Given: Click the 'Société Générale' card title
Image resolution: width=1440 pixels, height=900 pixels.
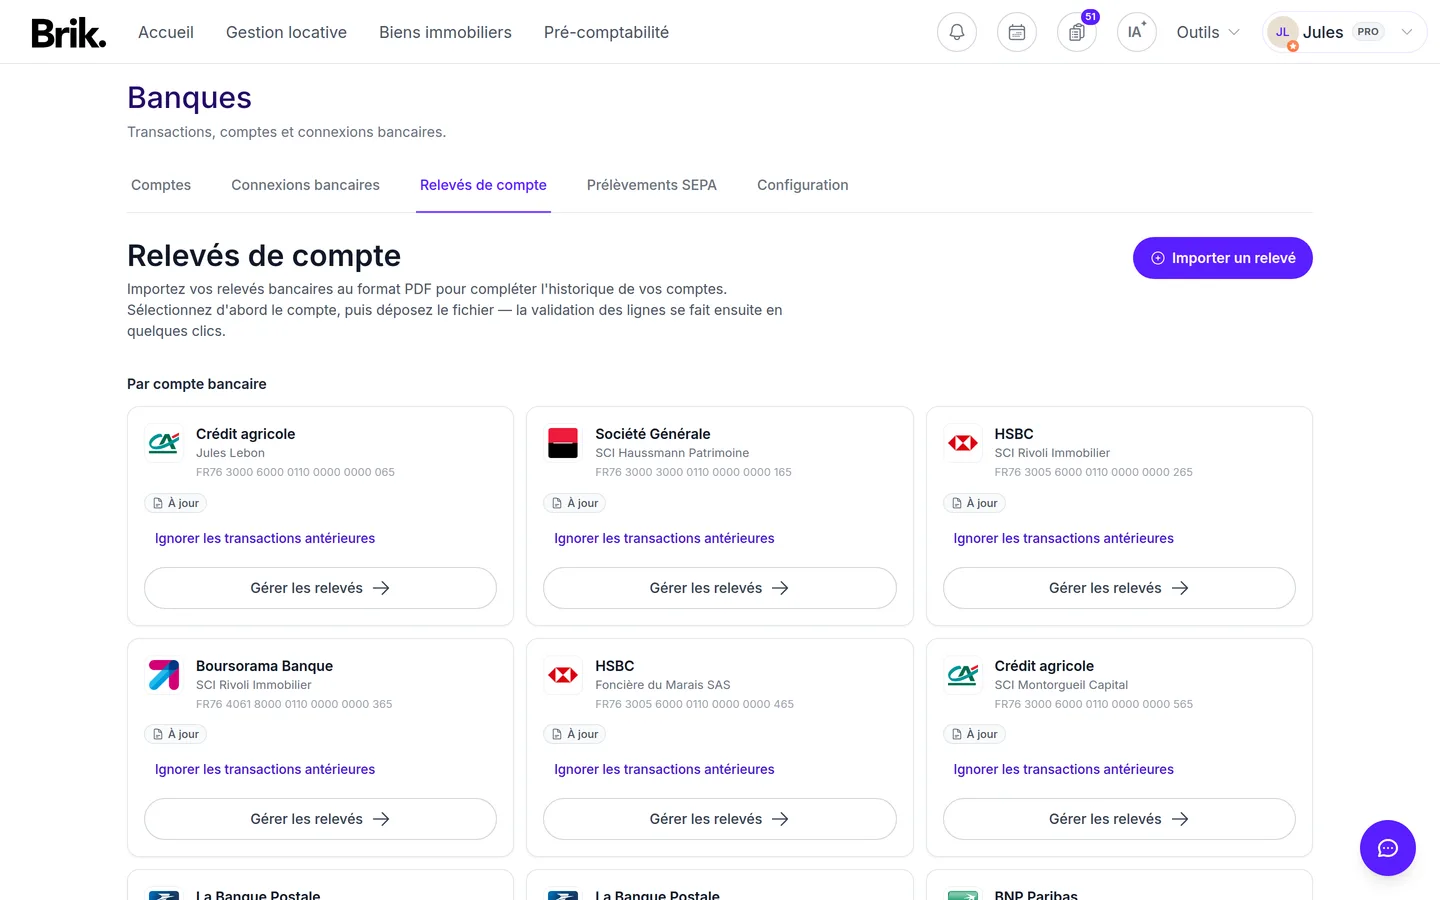Looking at the screenshot, I should click(652, 434).
